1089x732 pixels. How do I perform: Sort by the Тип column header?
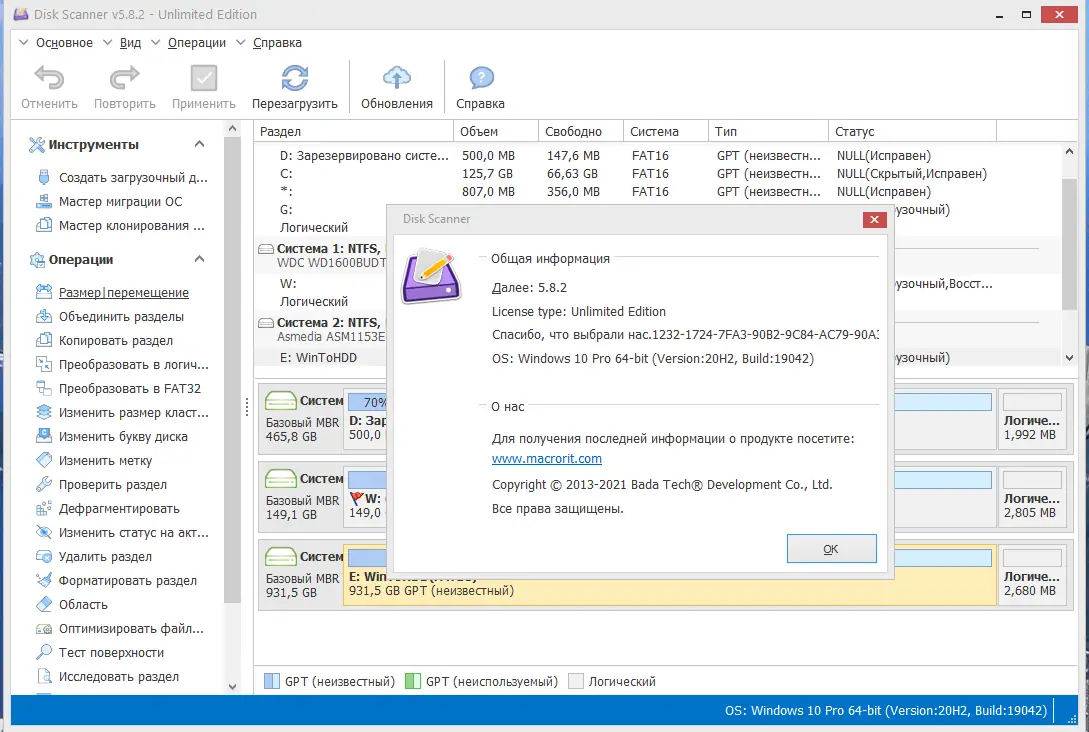[768, 131]
